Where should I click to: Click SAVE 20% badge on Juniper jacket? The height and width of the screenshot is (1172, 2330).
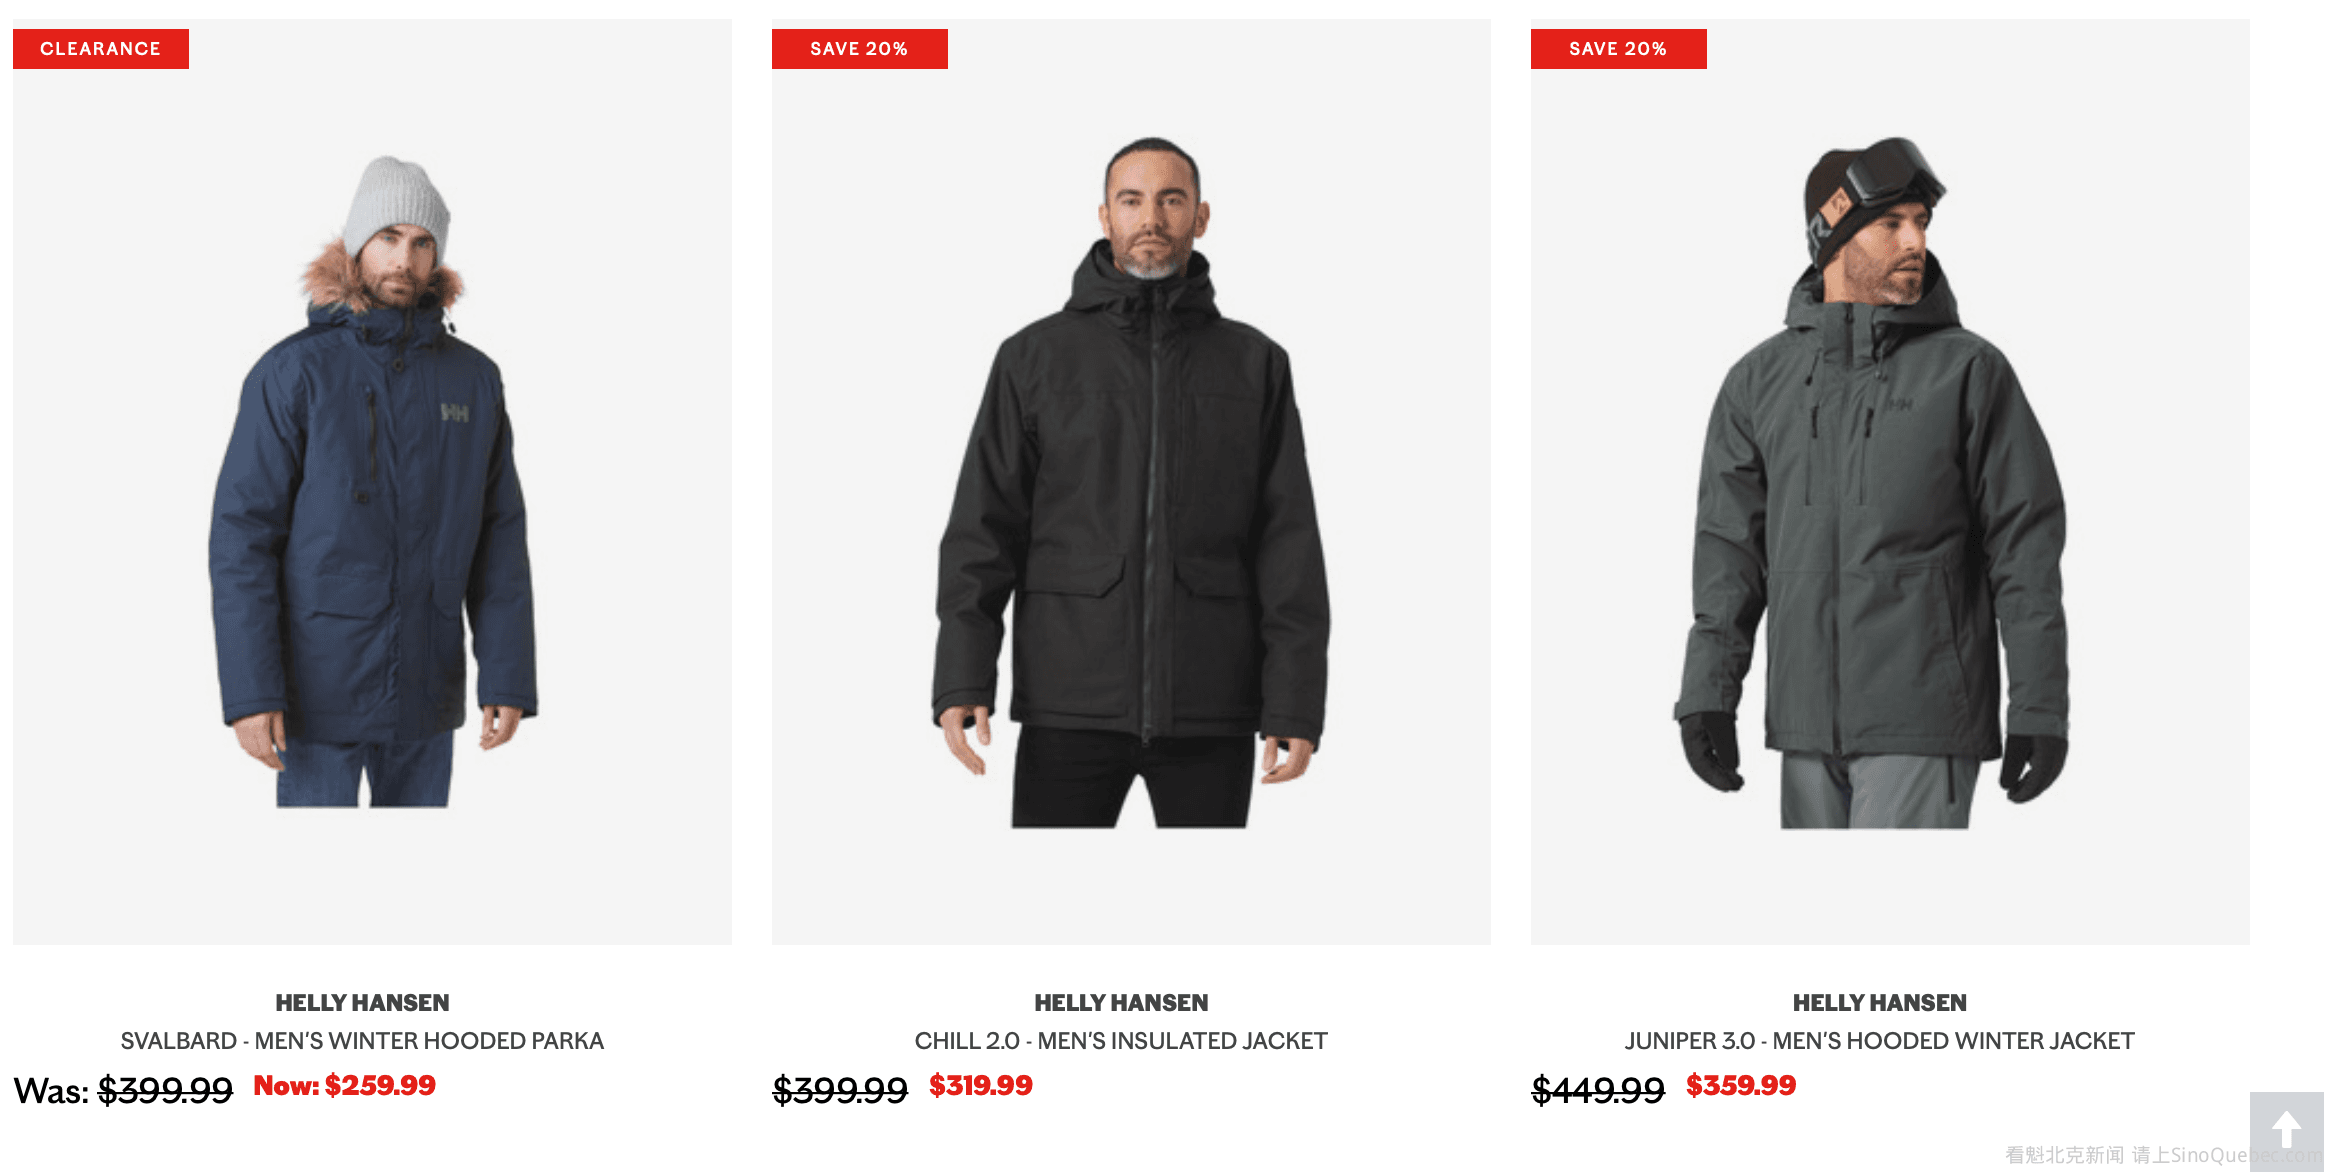click(1619, 49)
